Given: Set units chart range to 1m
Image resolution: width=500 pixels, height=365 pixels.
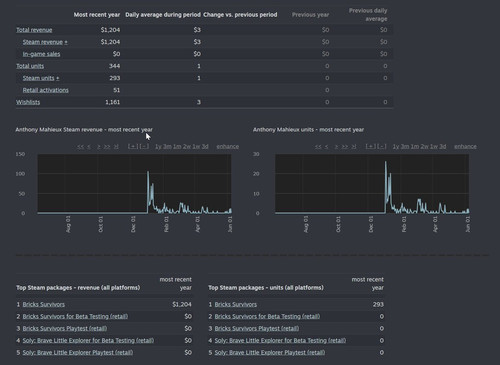Looking at the screenshot, I should click(x=415, y=147).
